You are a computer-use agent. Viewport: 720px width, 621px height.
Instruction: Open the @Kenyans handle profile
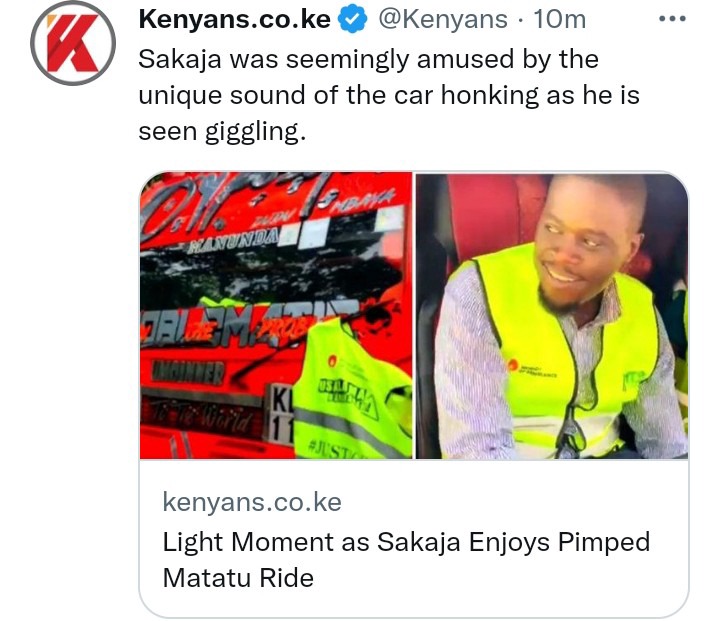(443, 19)
